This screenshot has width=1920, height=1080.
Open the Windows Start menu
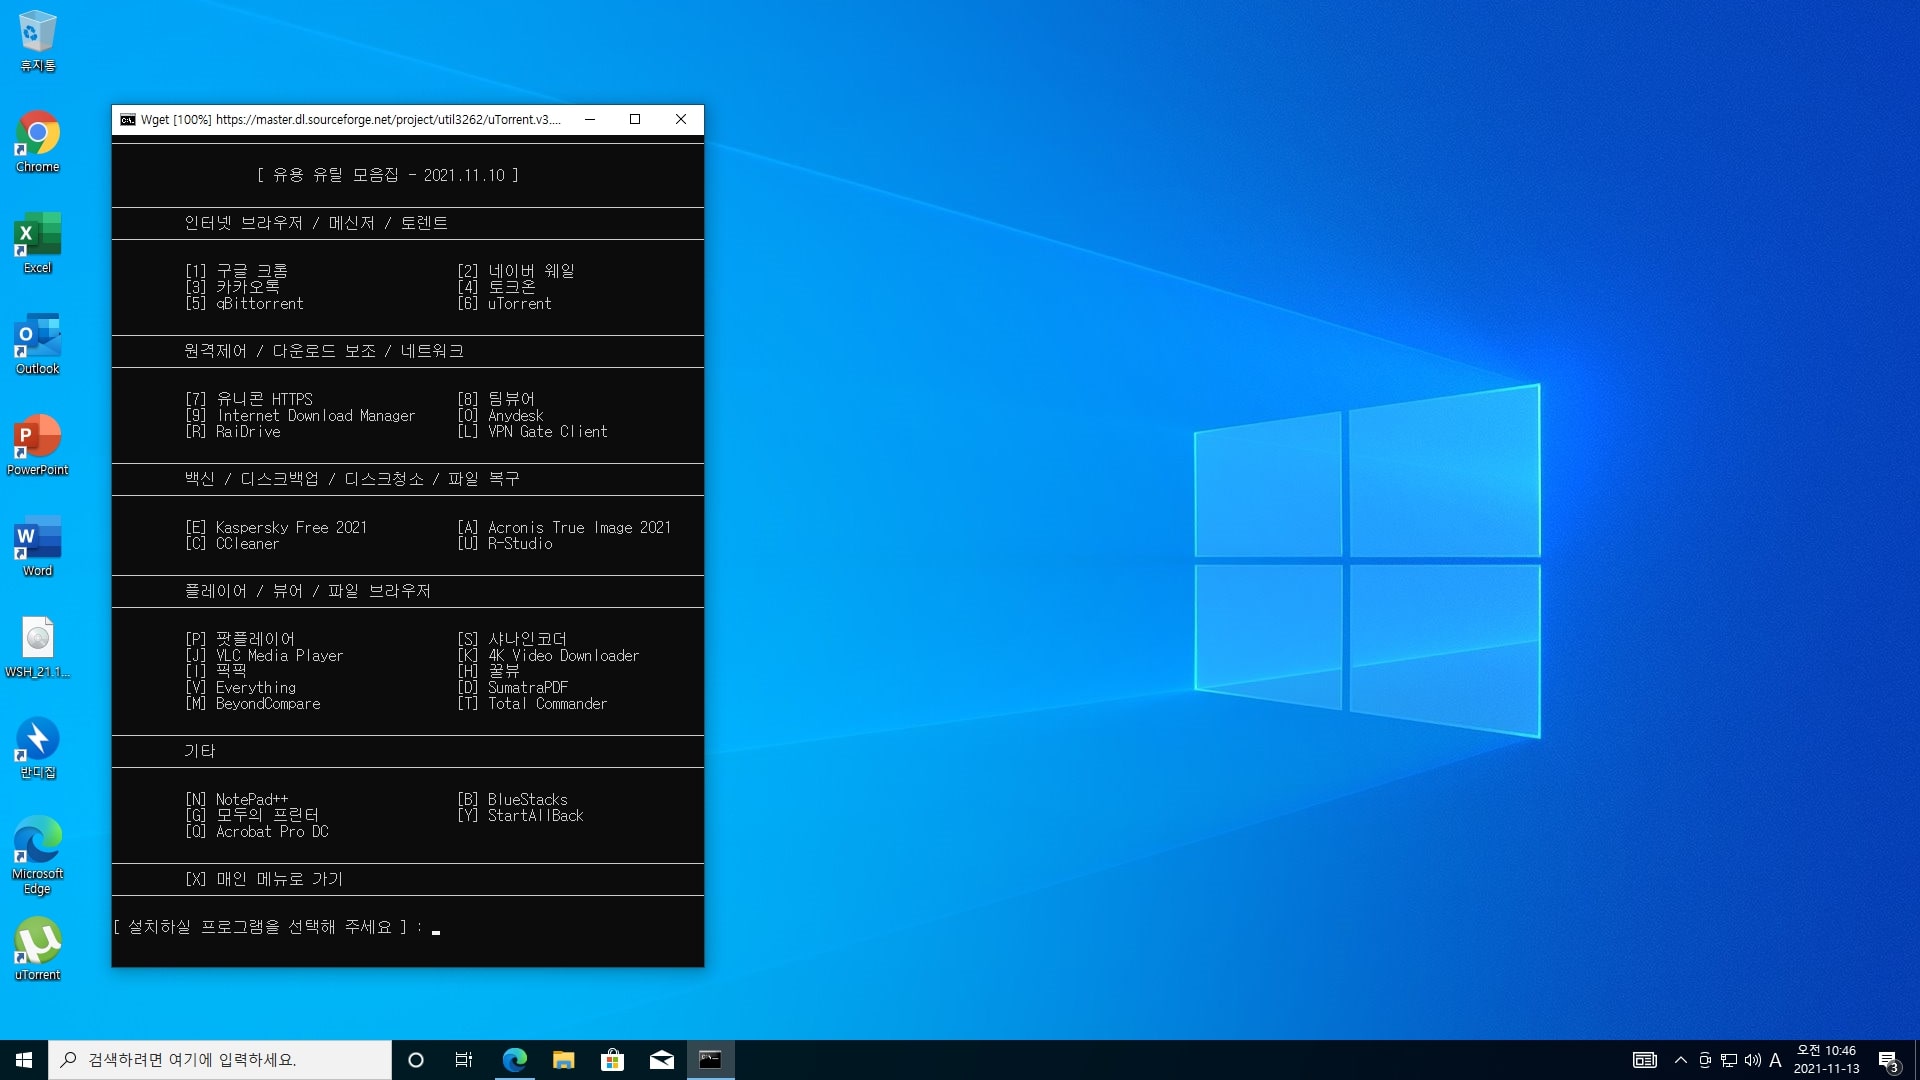click(24, 1060)
